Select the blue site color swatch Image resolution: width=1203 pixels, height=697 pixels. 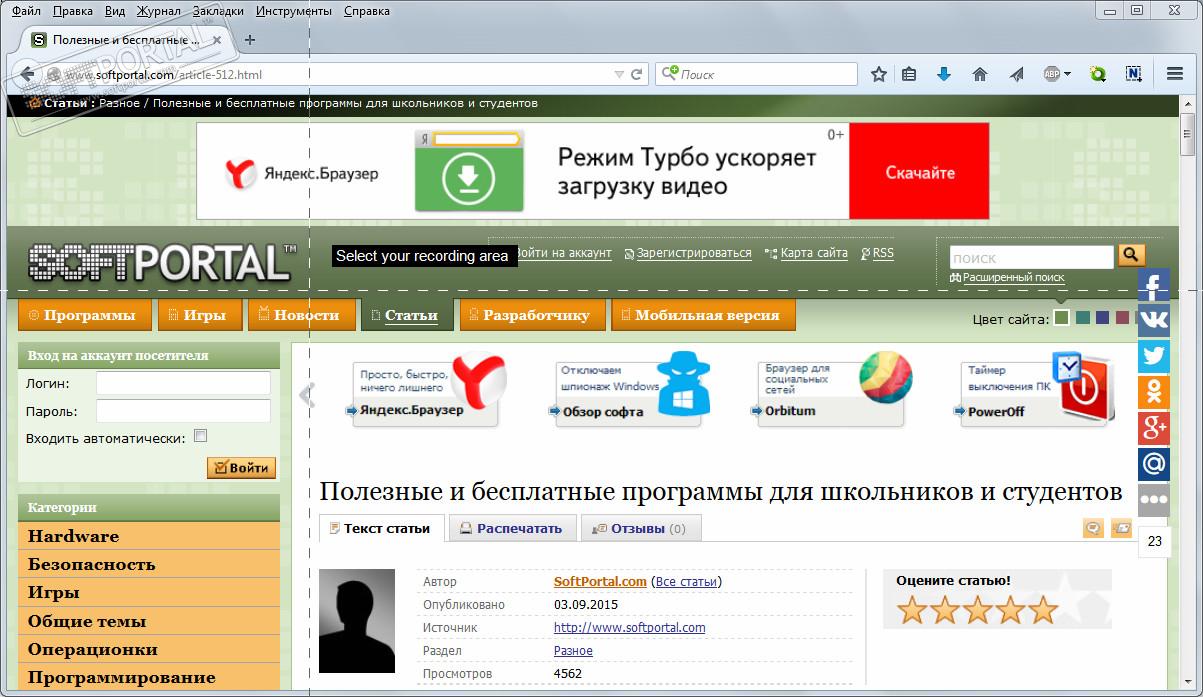click(x=1102, y=318)
